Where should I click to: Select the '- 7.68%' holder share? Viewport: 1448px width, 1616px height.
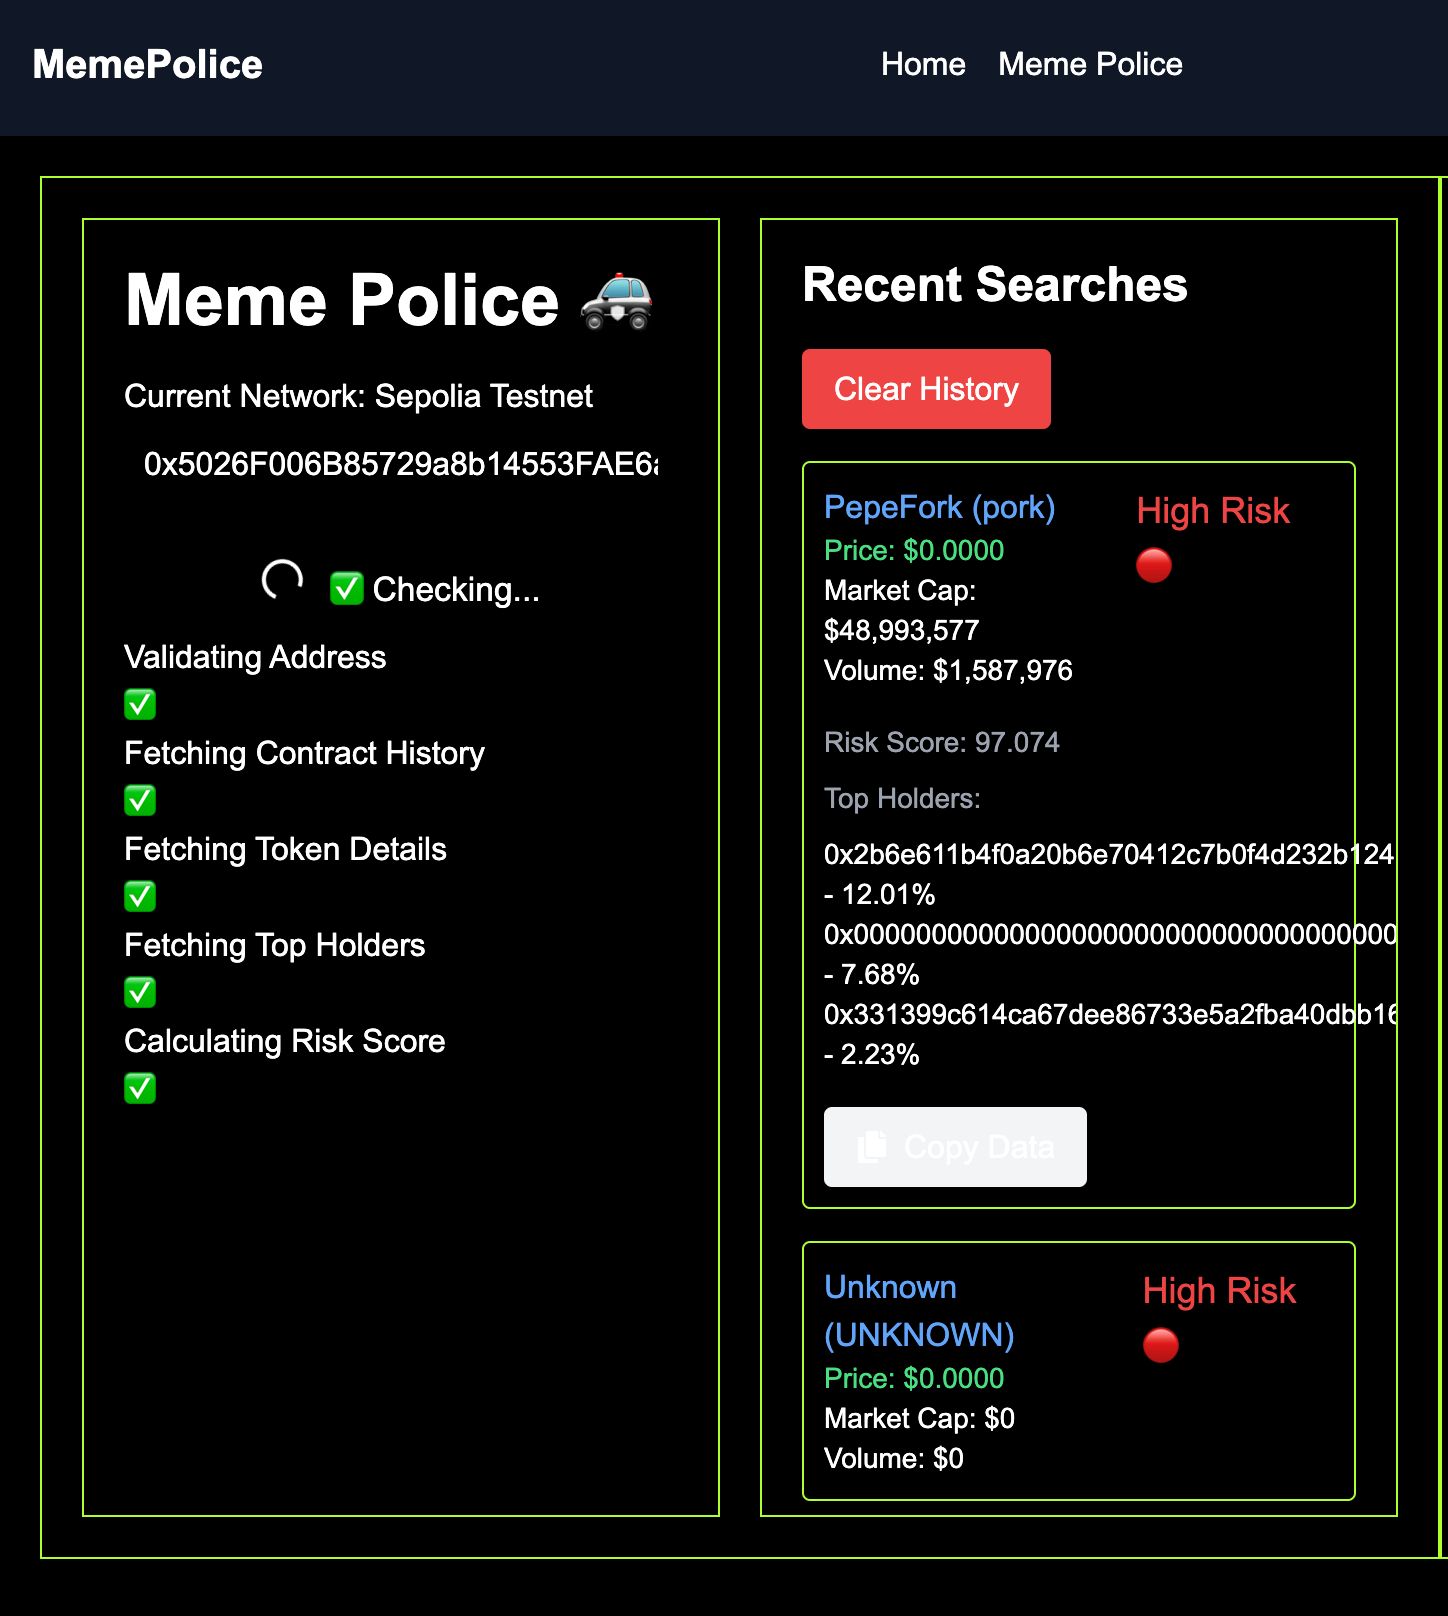coord(872,974)
